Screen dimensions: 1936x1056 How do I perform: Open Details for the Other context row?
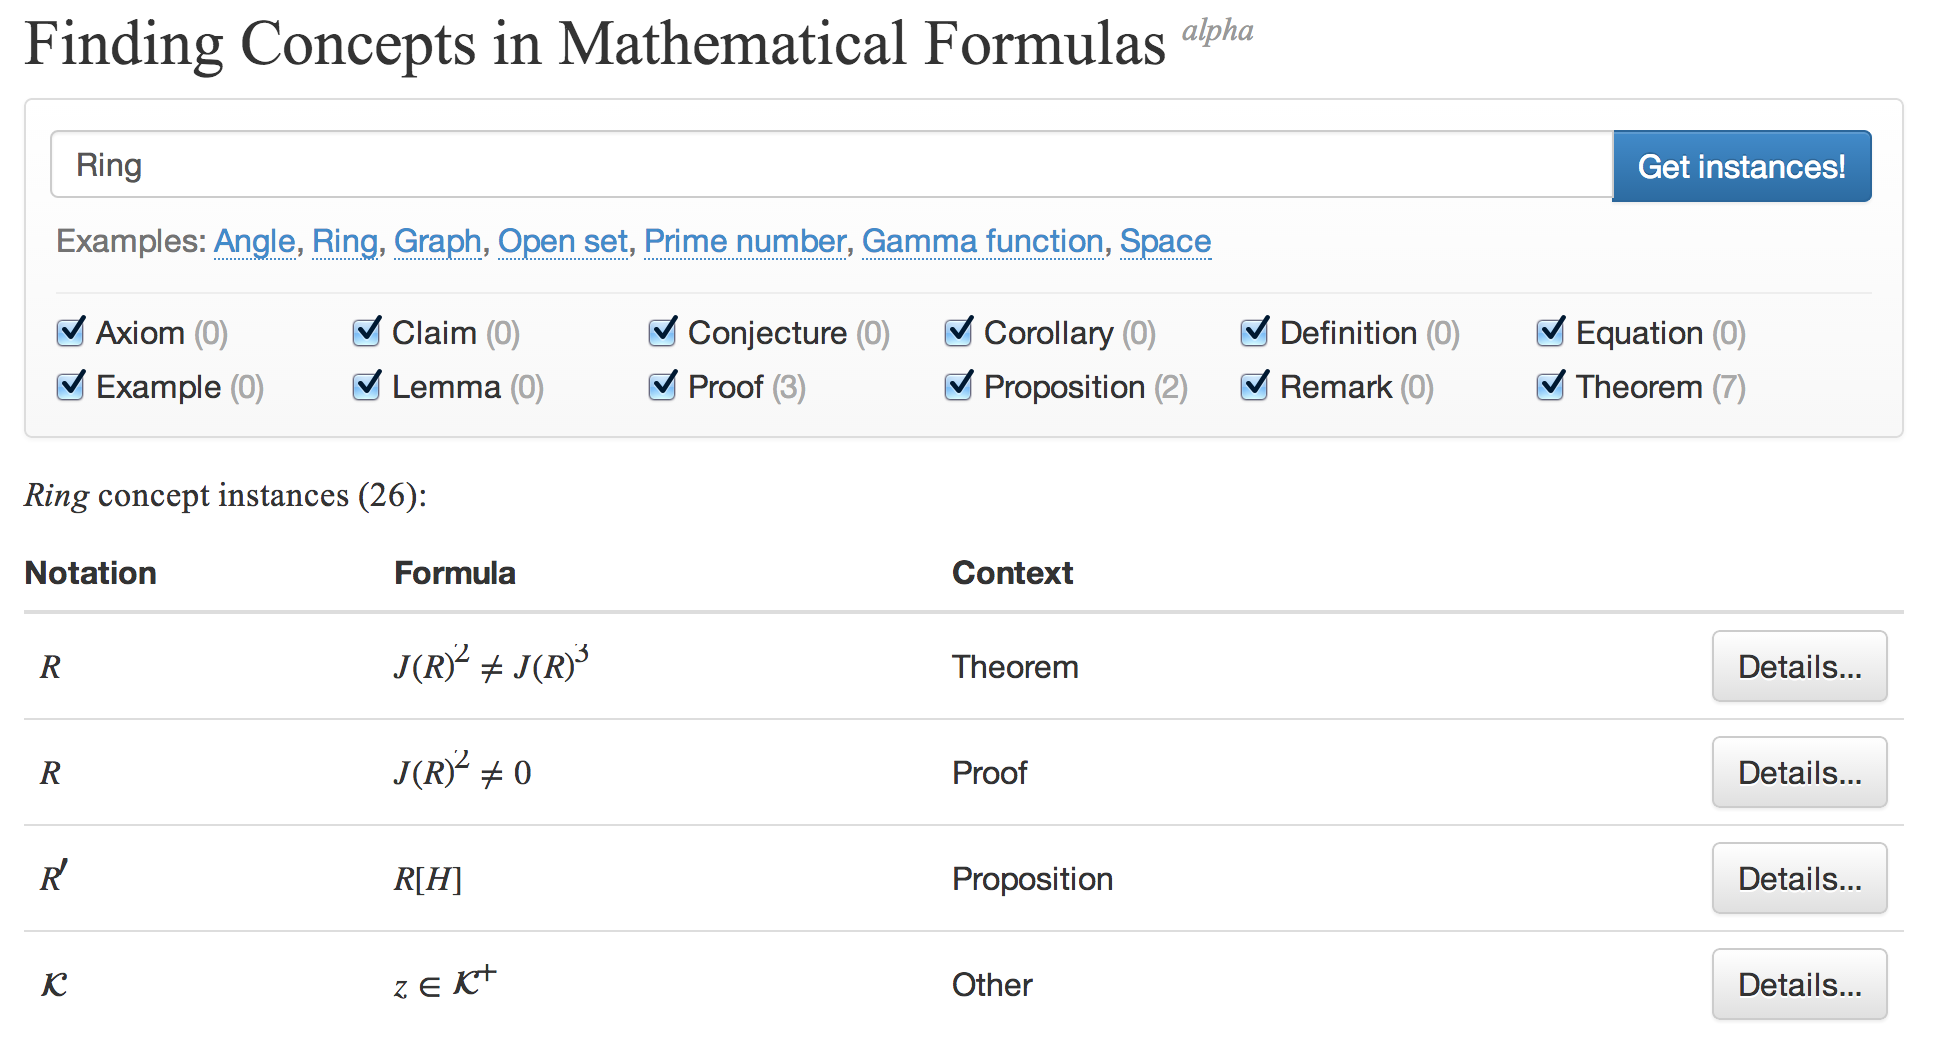coord(1798,985)
